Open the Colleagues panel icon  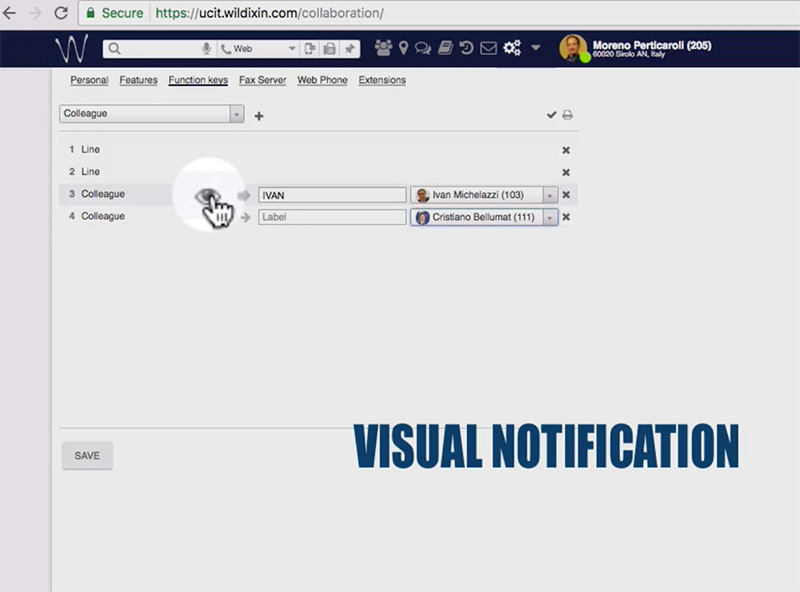382,47
